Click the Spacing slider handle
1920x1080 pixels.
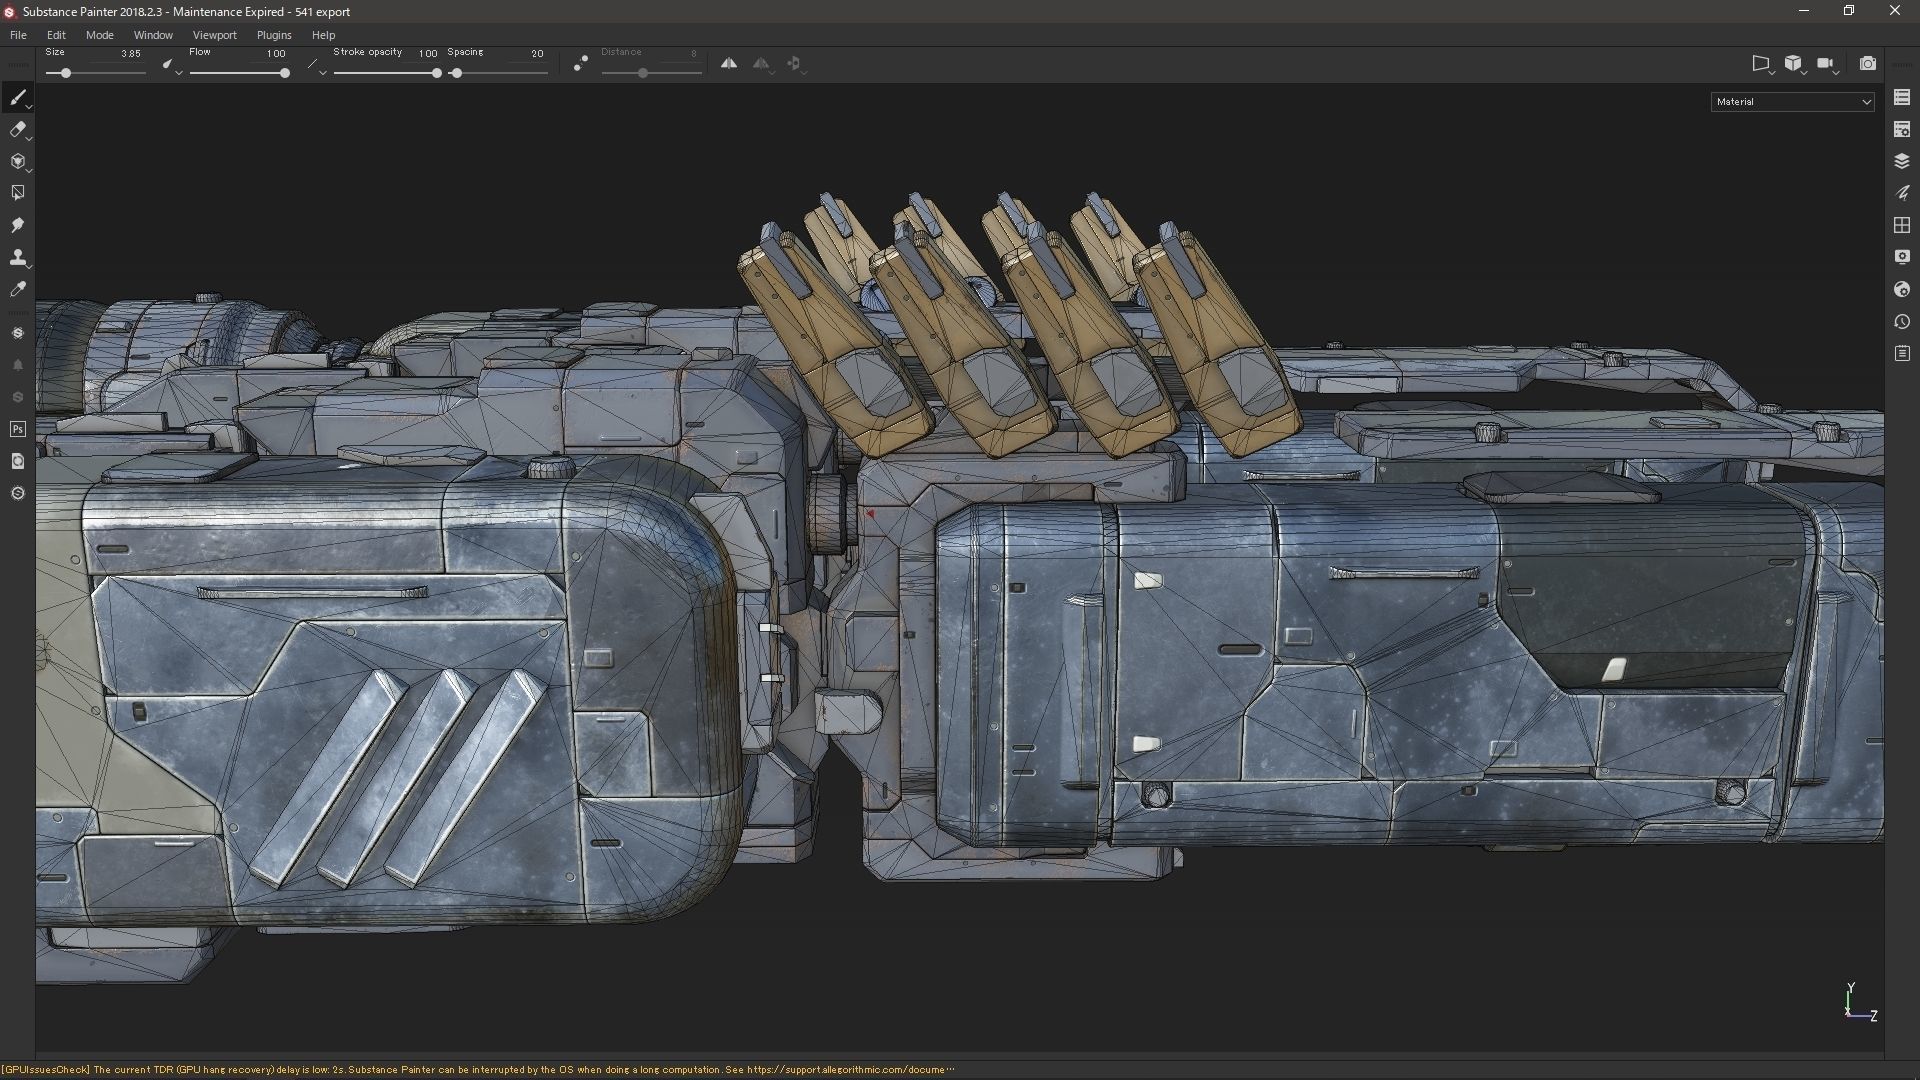pos(456,73)
